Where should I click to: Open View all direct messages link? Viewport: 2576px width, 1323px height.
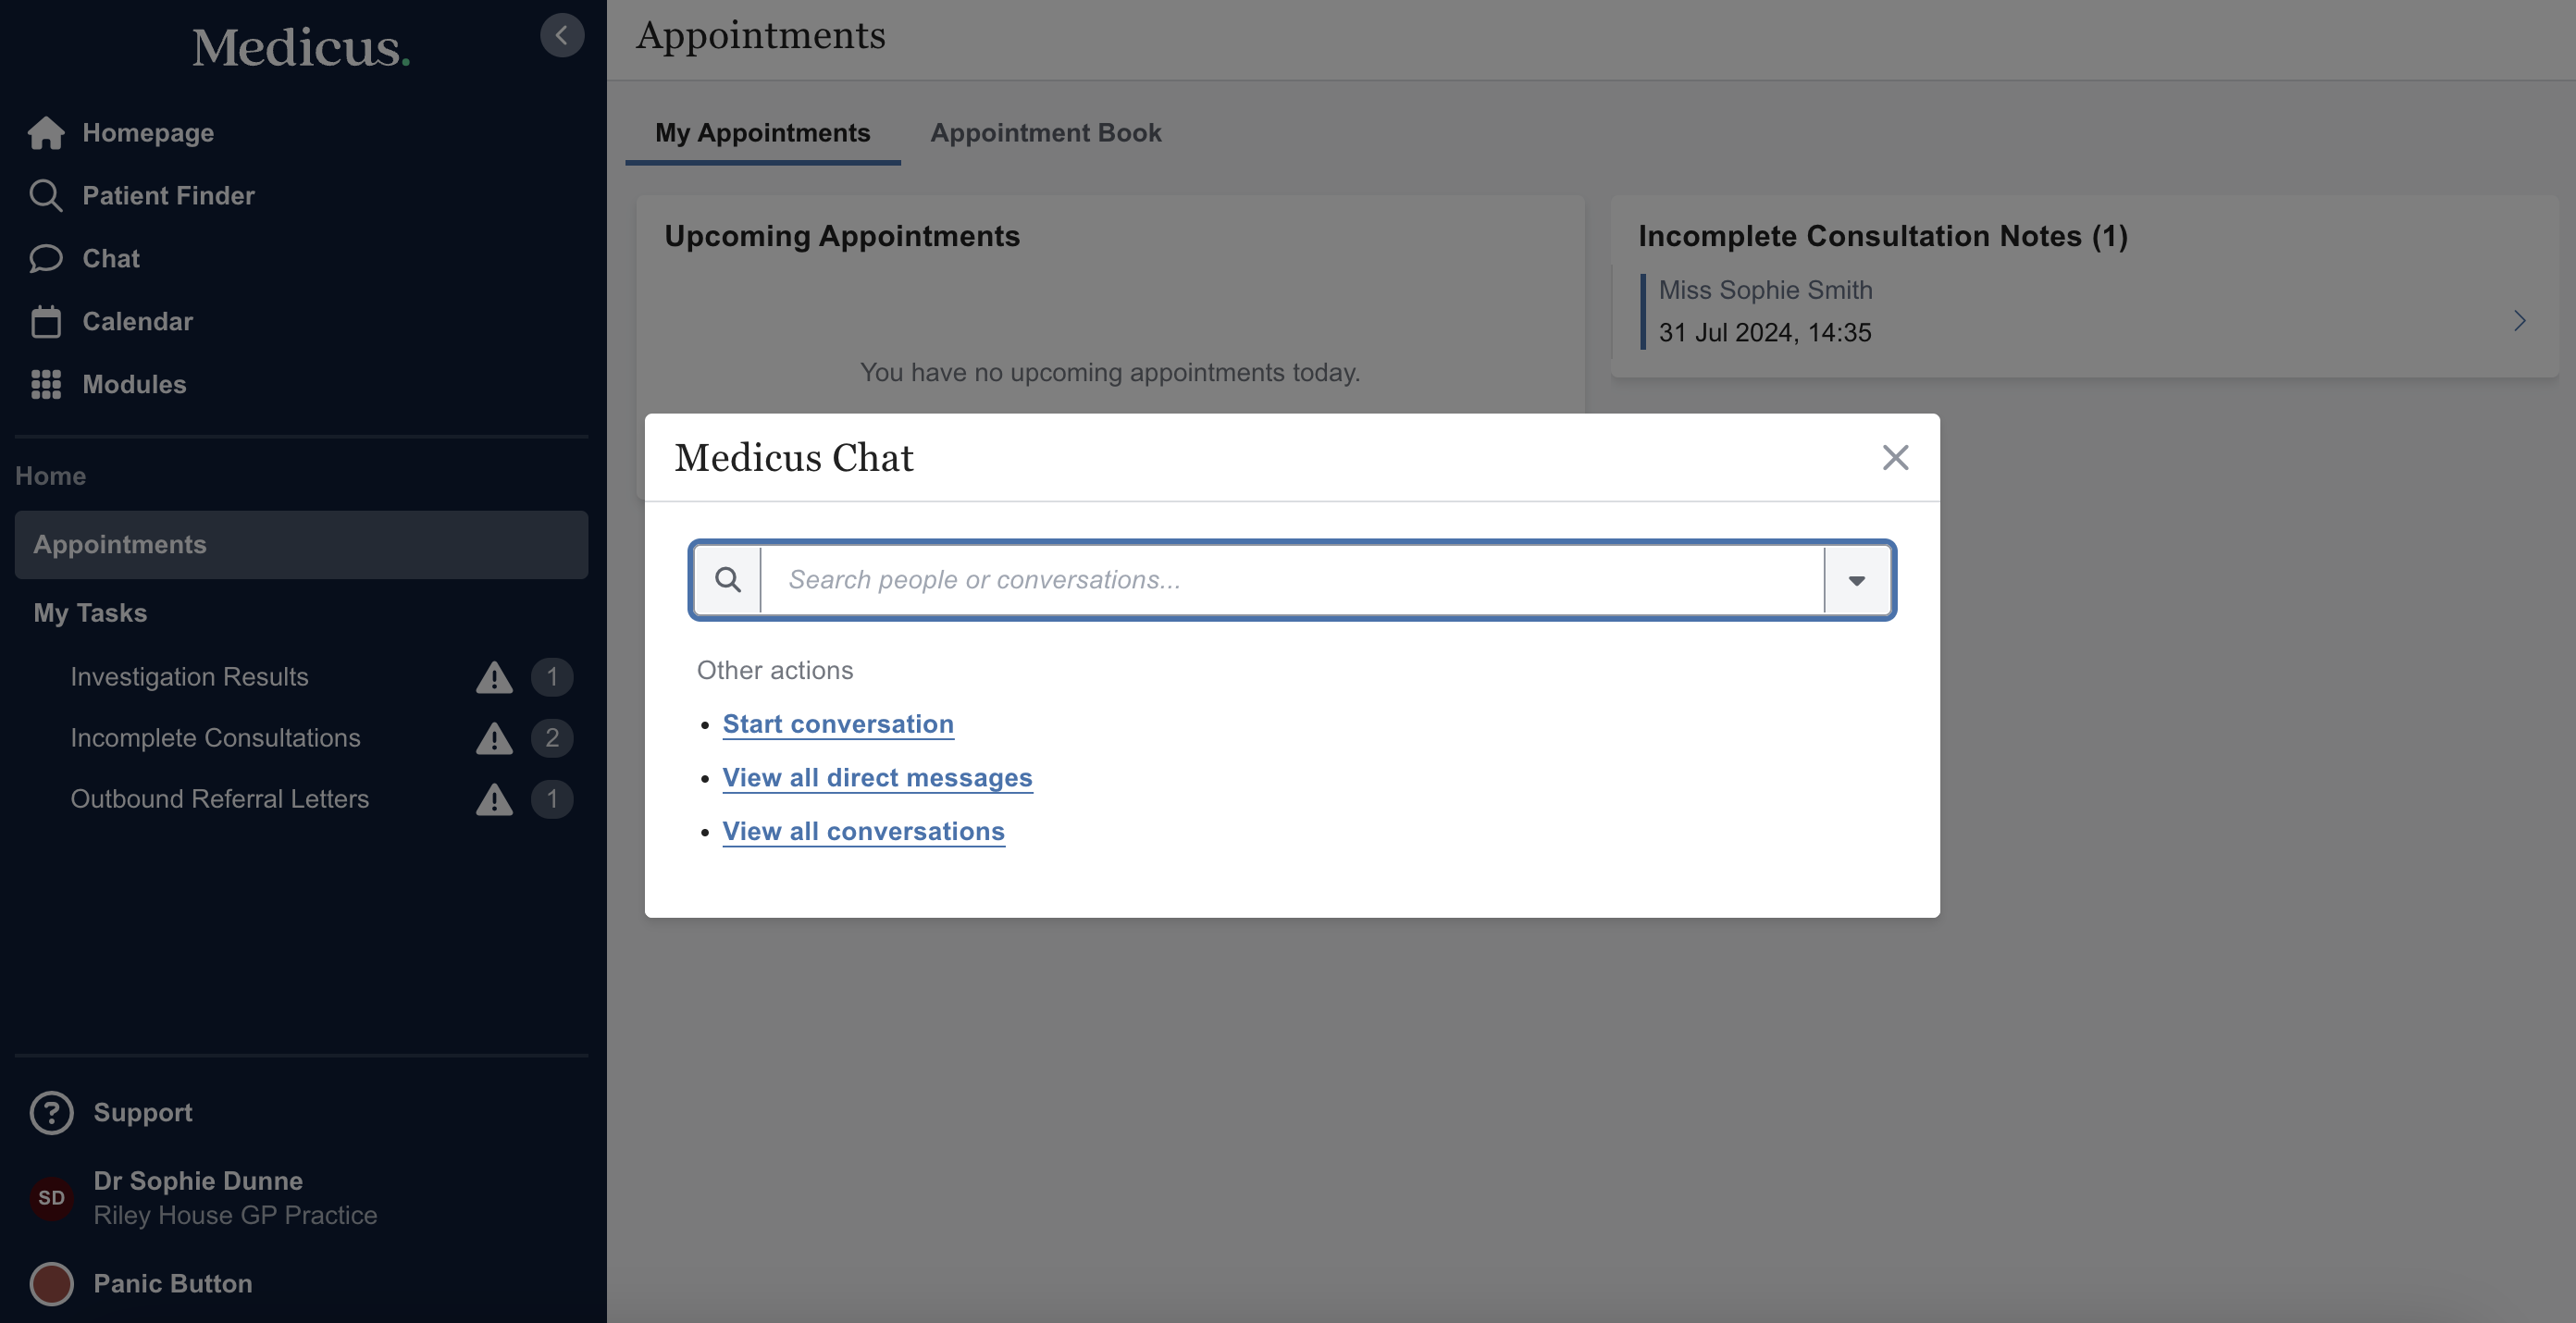(877, 778)
